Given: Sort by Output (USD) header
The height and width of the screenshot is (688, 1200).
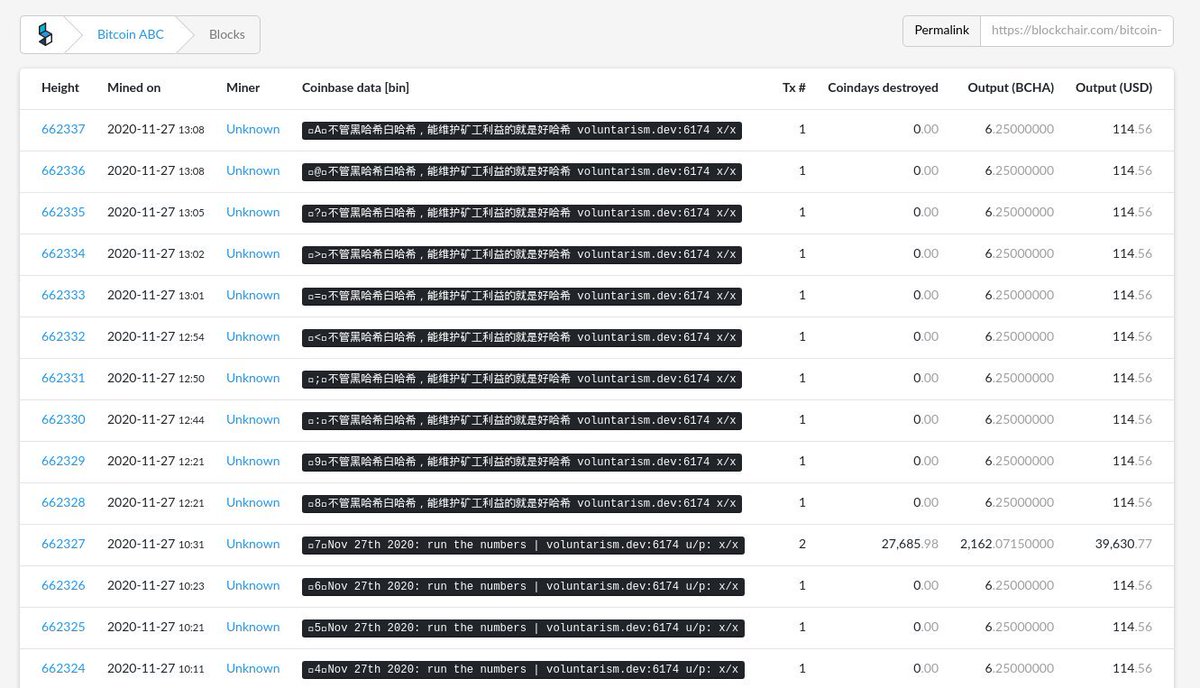Looking at the screenshot, I should click(x=1114, y=88).
